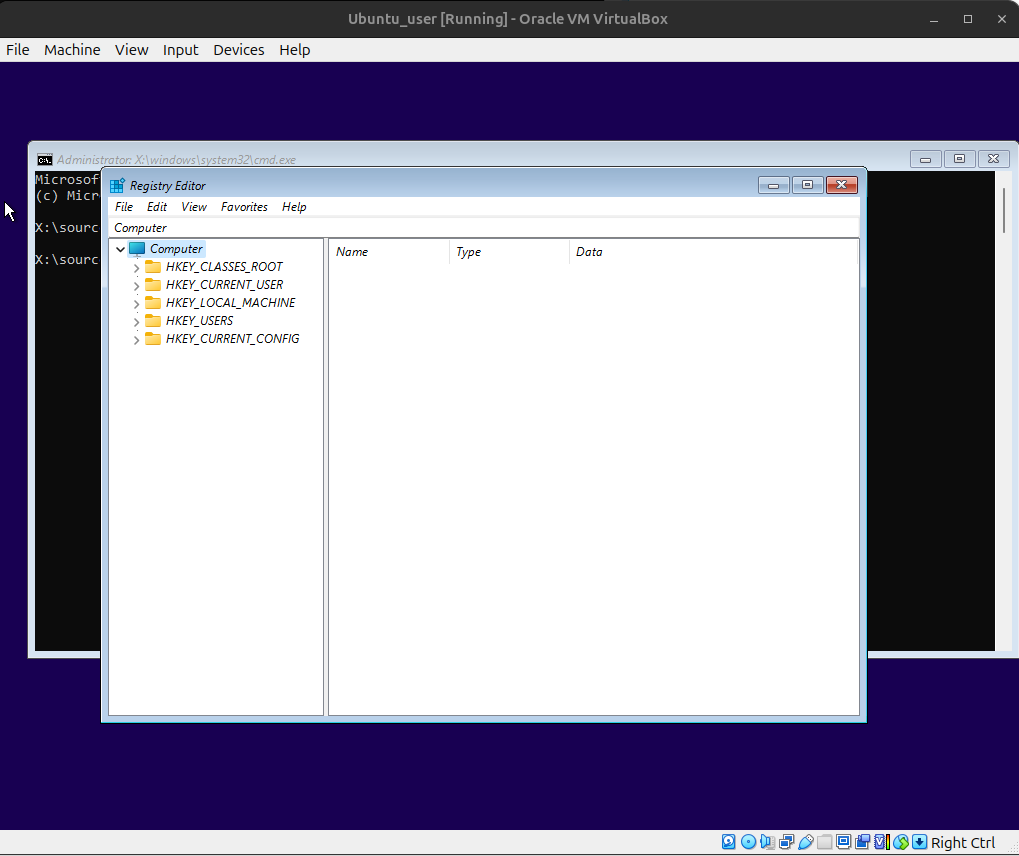Click the VirtualBox display status icon
Screen dimensions: 1019x856
(x=844, y=842)
